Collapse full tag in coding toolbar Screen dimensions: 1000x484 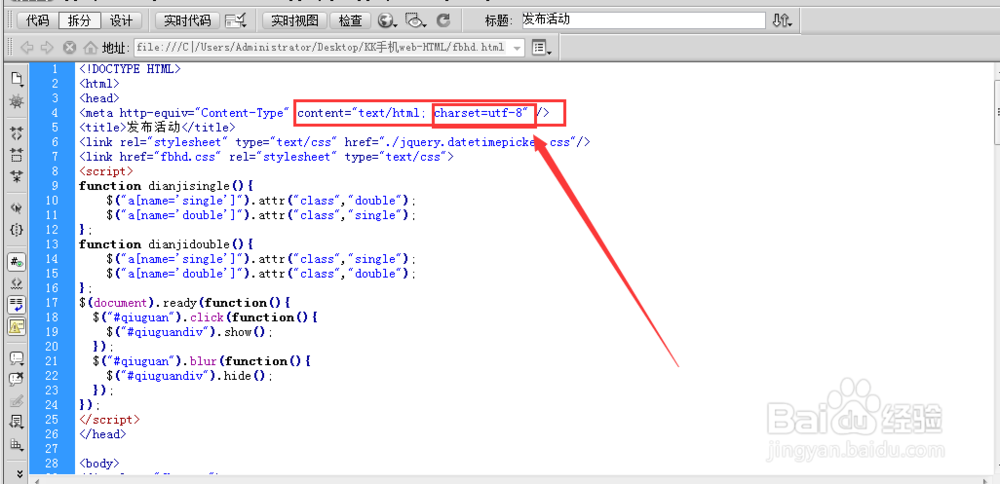(x=17, y=133)
